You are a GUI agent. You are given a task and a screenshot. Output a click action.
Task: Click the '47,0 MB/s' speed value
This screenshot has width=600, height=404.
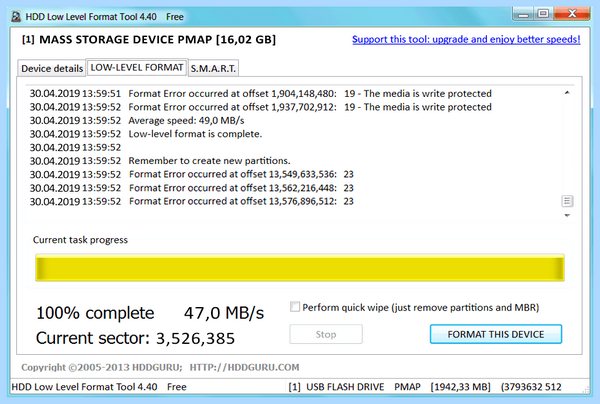224,313
